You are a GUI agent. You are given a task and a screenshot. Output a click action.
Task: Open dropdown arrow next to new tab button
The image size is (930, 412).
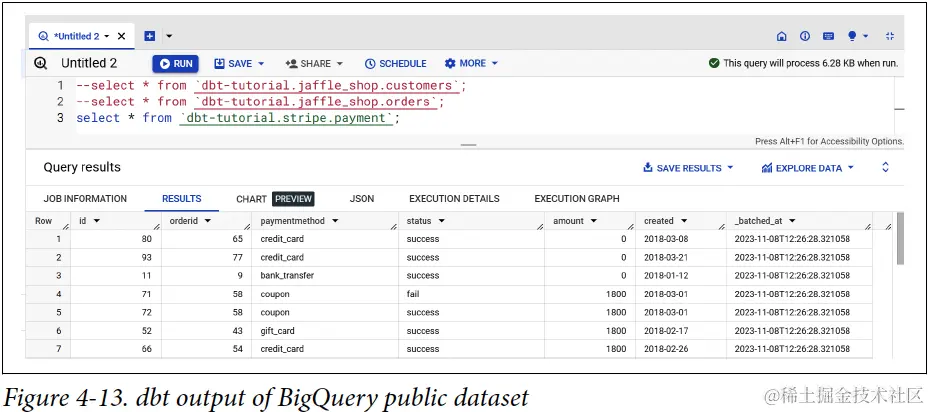point(169,36)
